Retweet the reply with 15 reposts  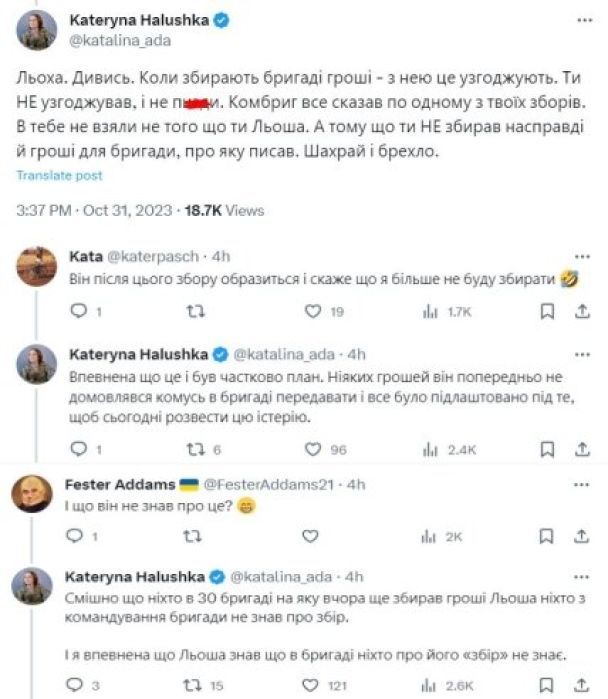196,685
